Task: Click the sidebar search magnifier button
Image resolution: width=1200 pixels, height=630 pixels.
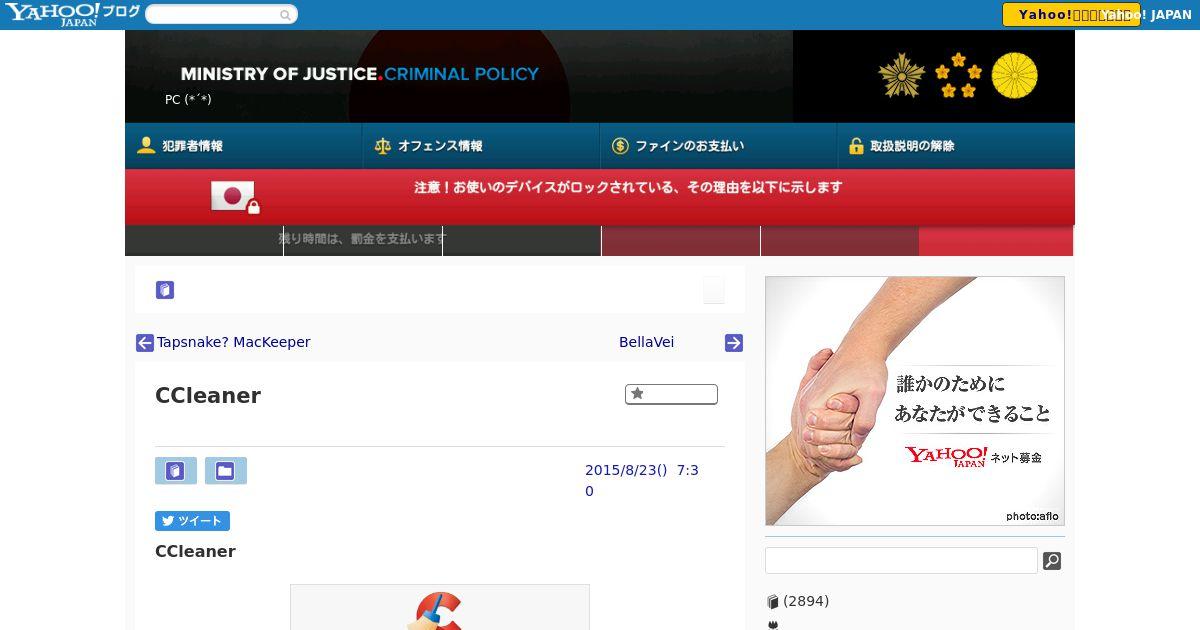Action: (x=1052, y=561)
